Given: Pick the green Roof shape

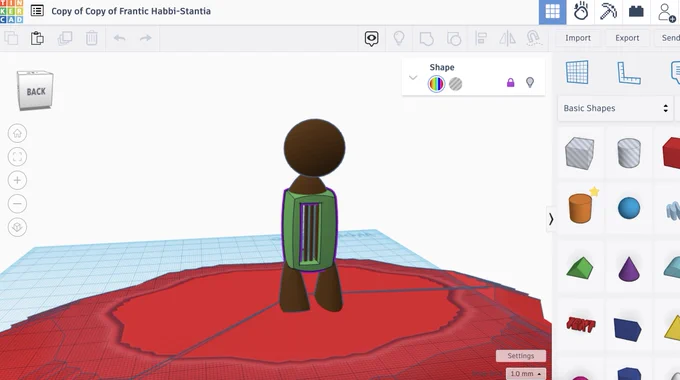Looking at the screenshot, I should 580,267.
